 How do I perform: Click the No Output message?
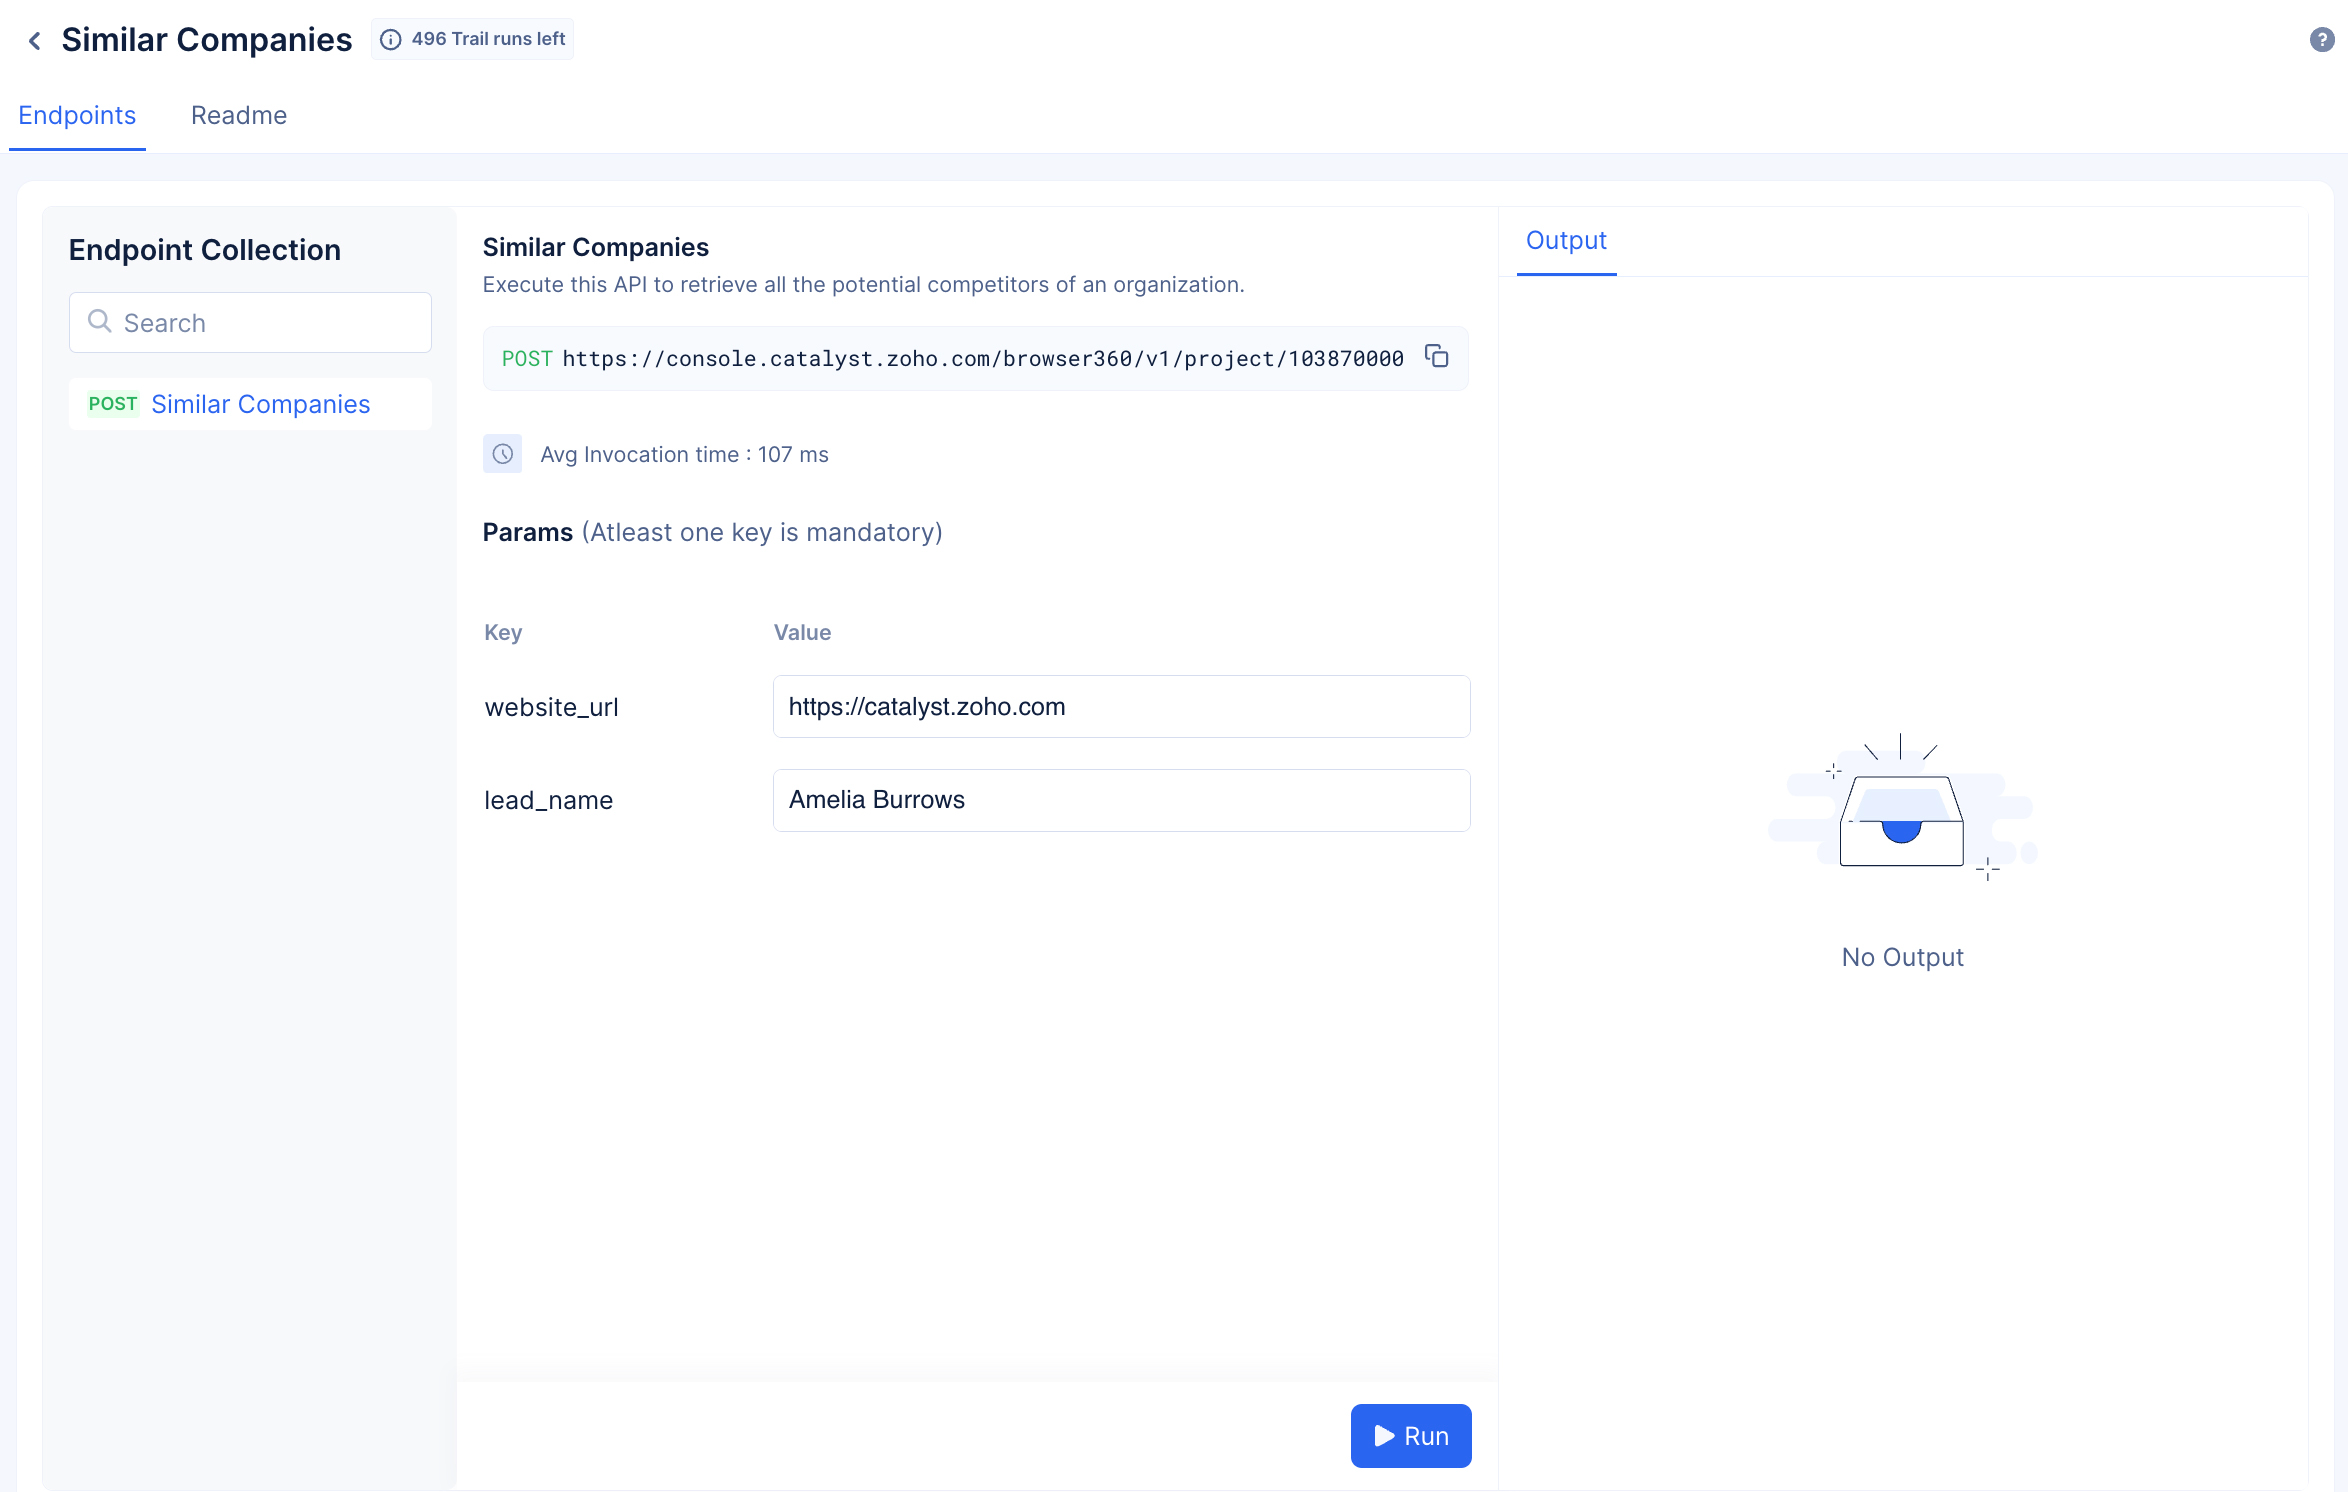tap(1902, 957)
